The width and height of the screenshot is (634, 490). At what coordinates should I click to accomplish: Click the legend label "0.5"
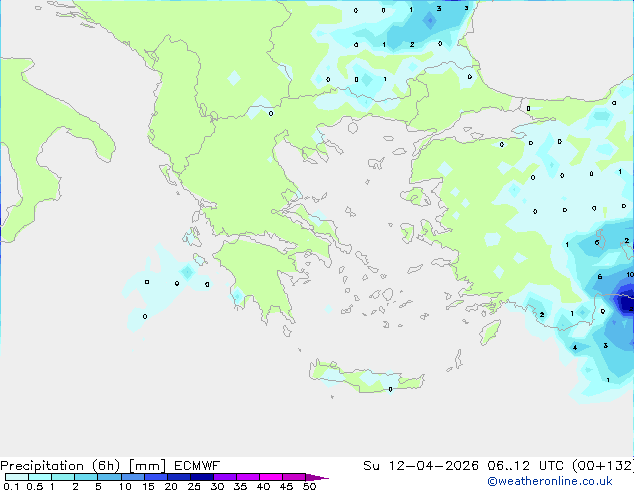point(34,486)
